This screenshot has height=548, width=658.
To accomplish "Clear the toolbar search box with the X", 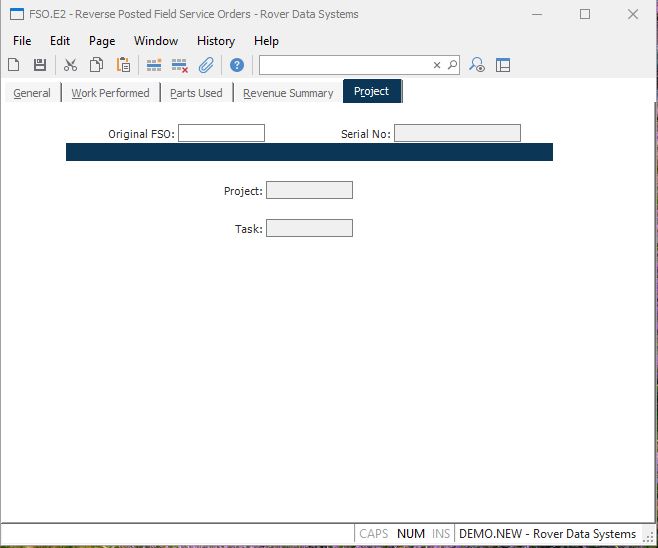I will [x=436, y=65].
